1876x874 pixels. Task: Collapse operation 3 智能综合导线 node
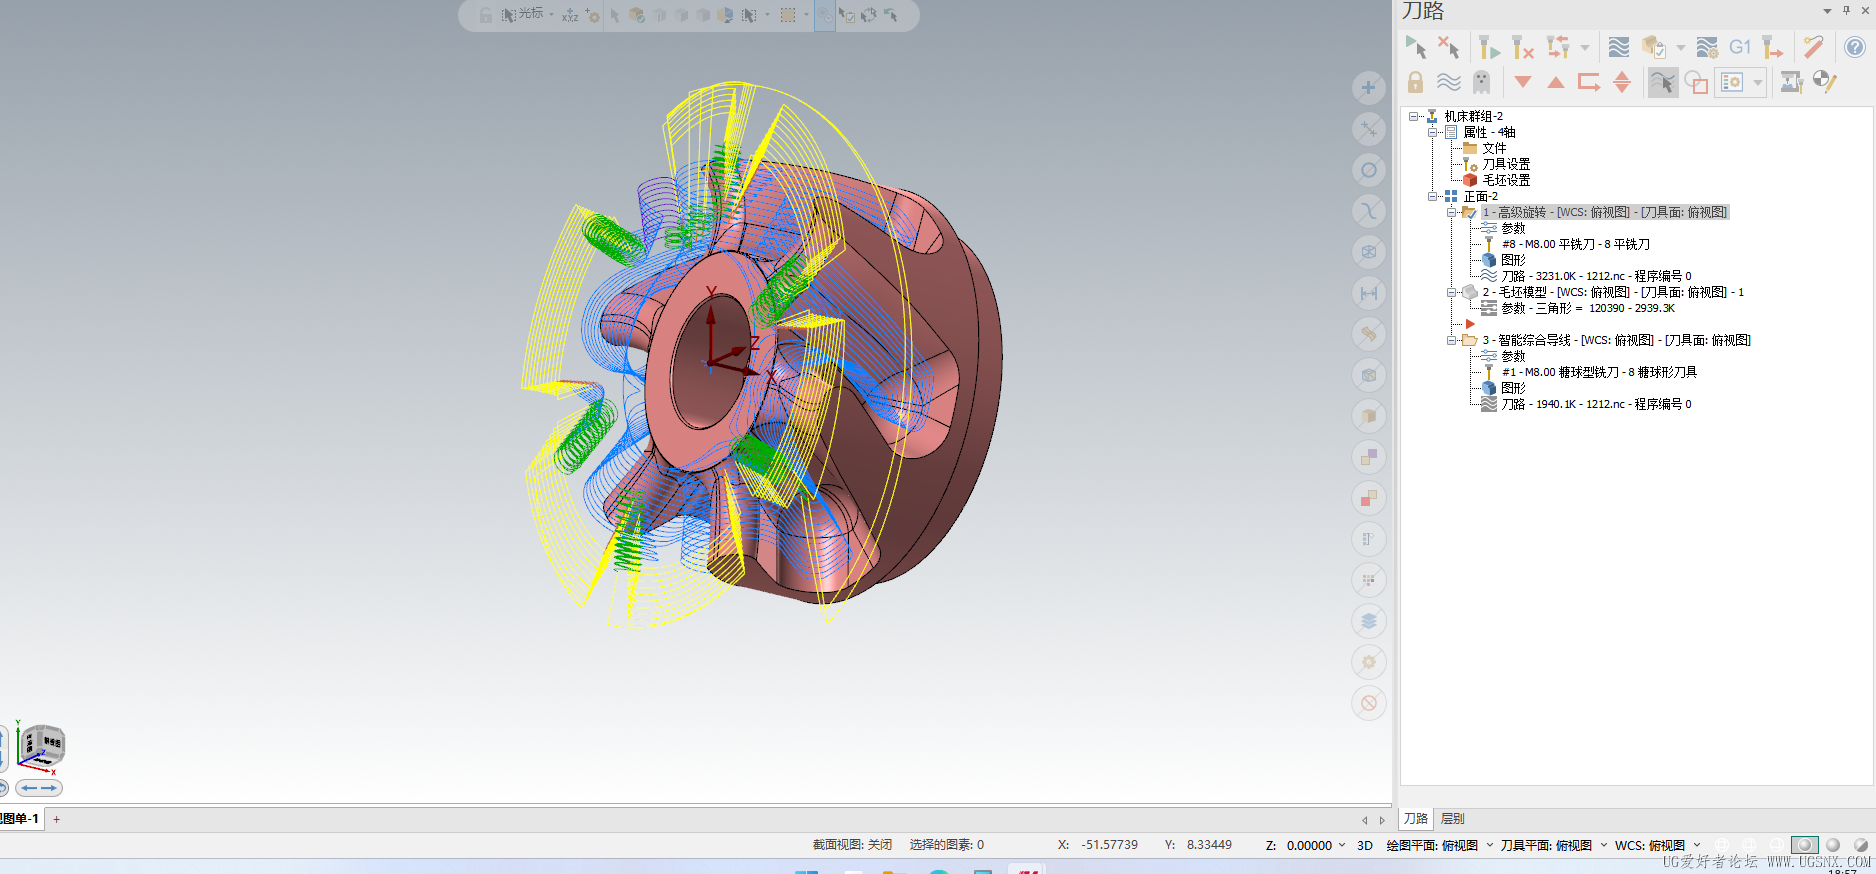tap(1451, 340)
